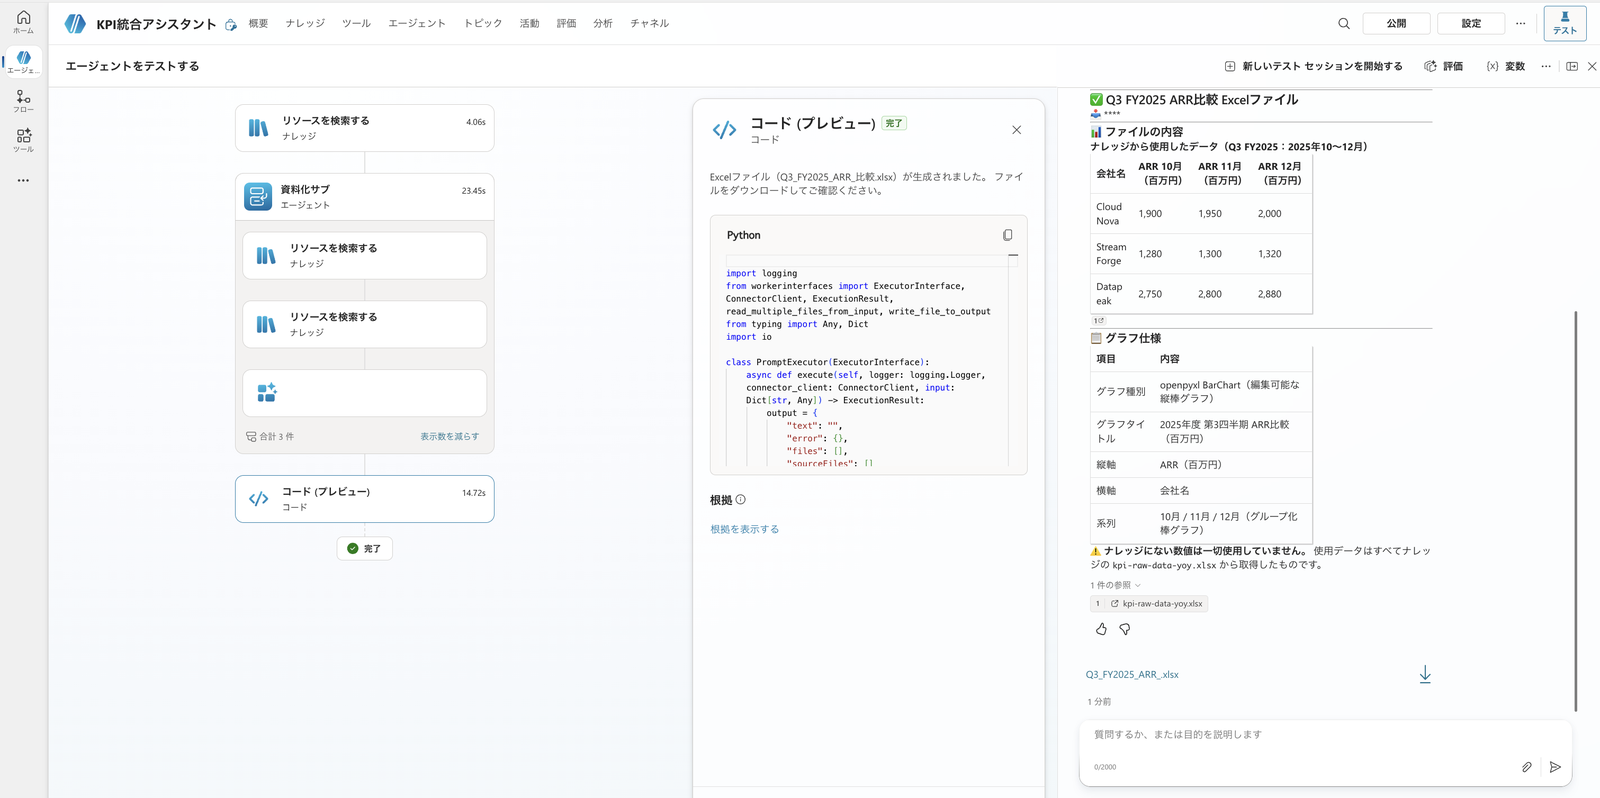Collapse the 1 件の参照 references list
1600x798 pixels.
(x=1115, y=585)
